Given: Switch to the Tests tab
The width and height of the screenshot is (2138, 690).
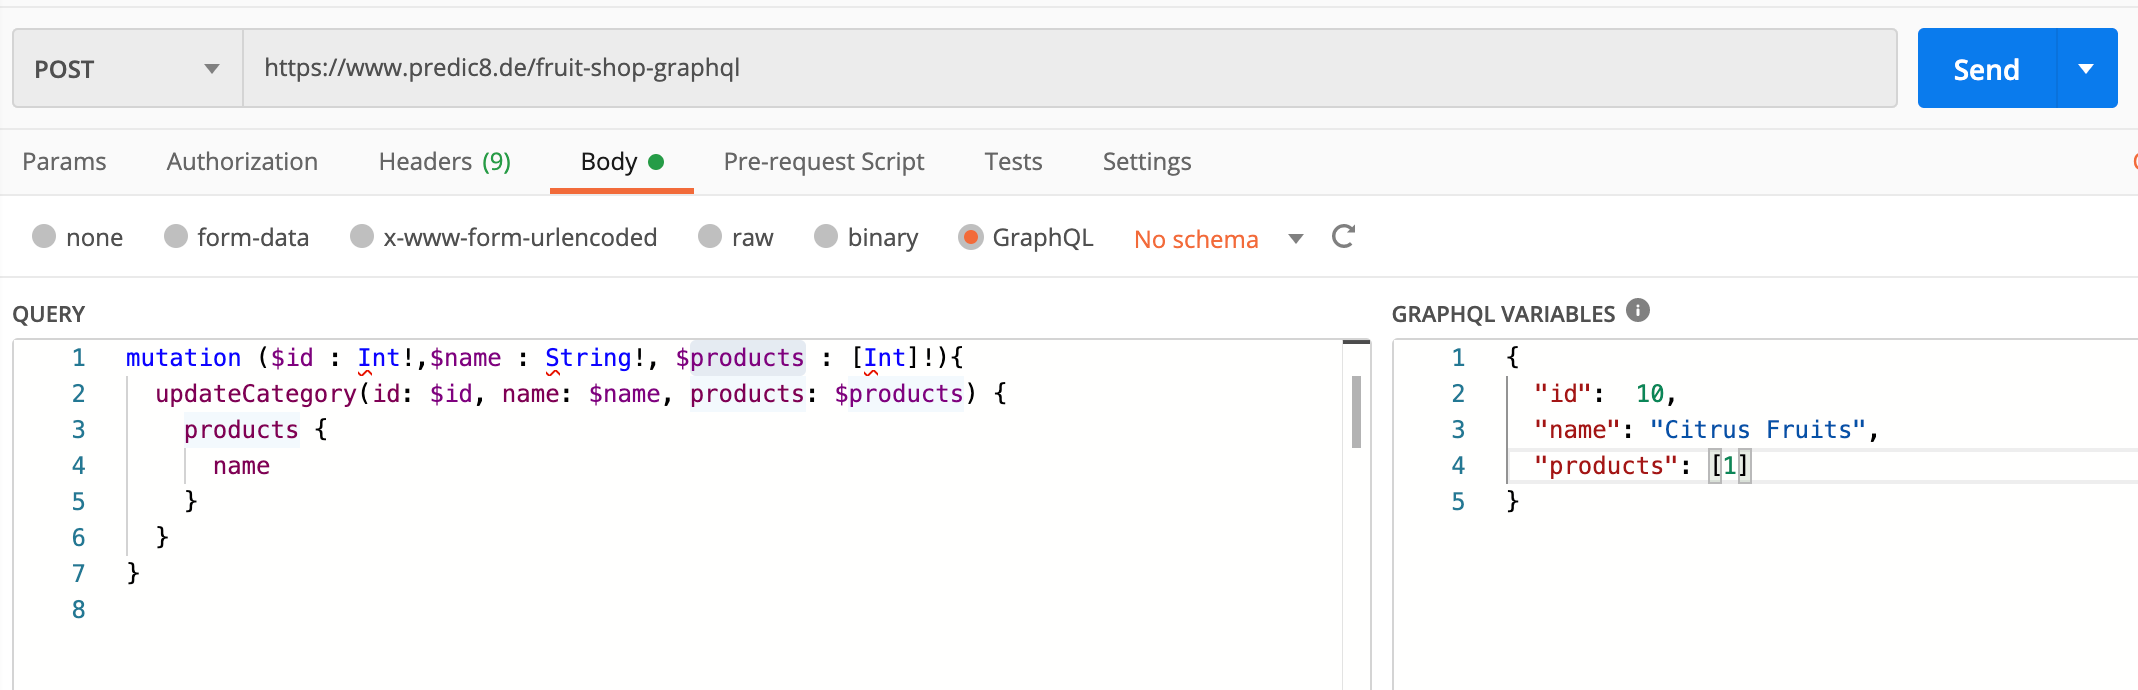Looking at the screenshot, I should [x=1013, y=161].
